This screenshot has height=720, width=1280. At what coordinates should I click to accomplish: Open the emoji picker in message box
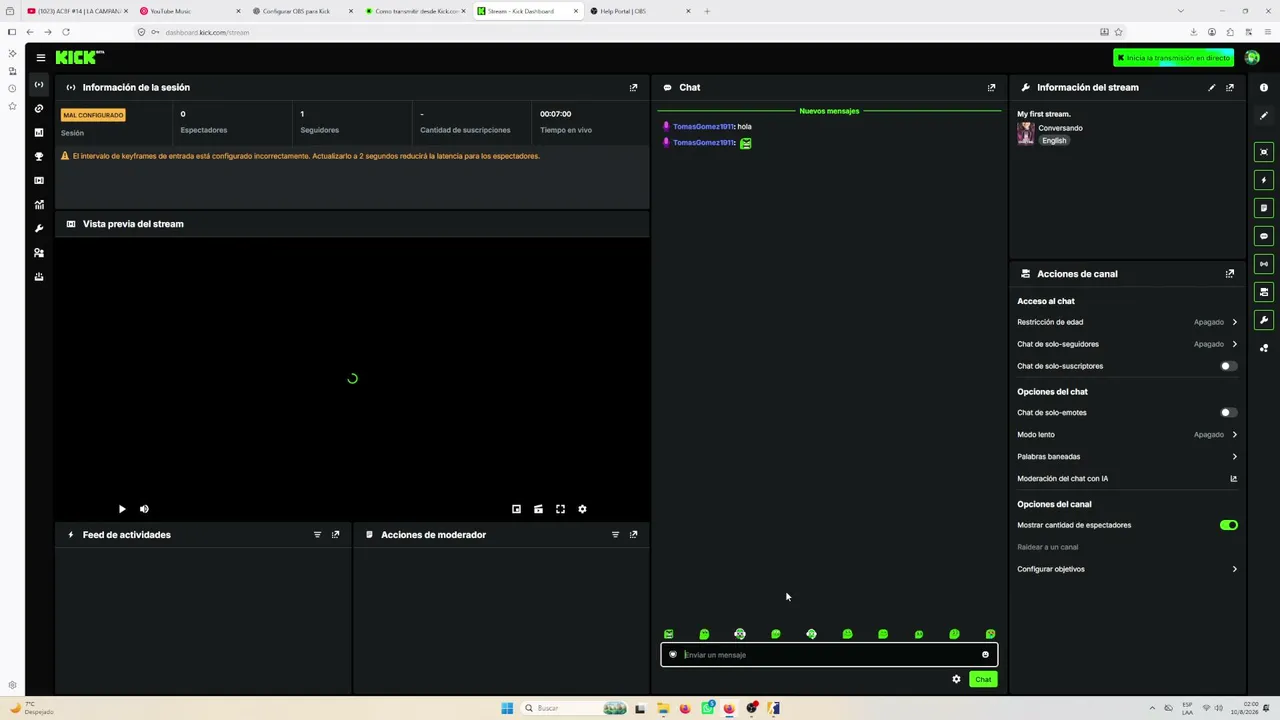[x=985, y=655]
